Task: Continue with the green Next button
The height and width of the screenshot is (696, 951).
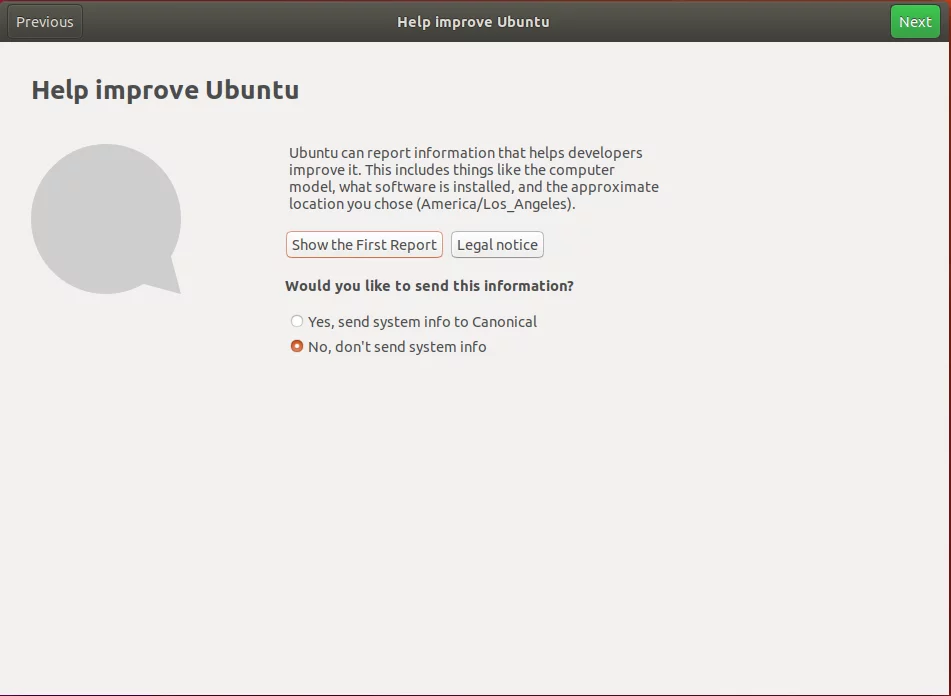Action: click(x=915, y=22)
